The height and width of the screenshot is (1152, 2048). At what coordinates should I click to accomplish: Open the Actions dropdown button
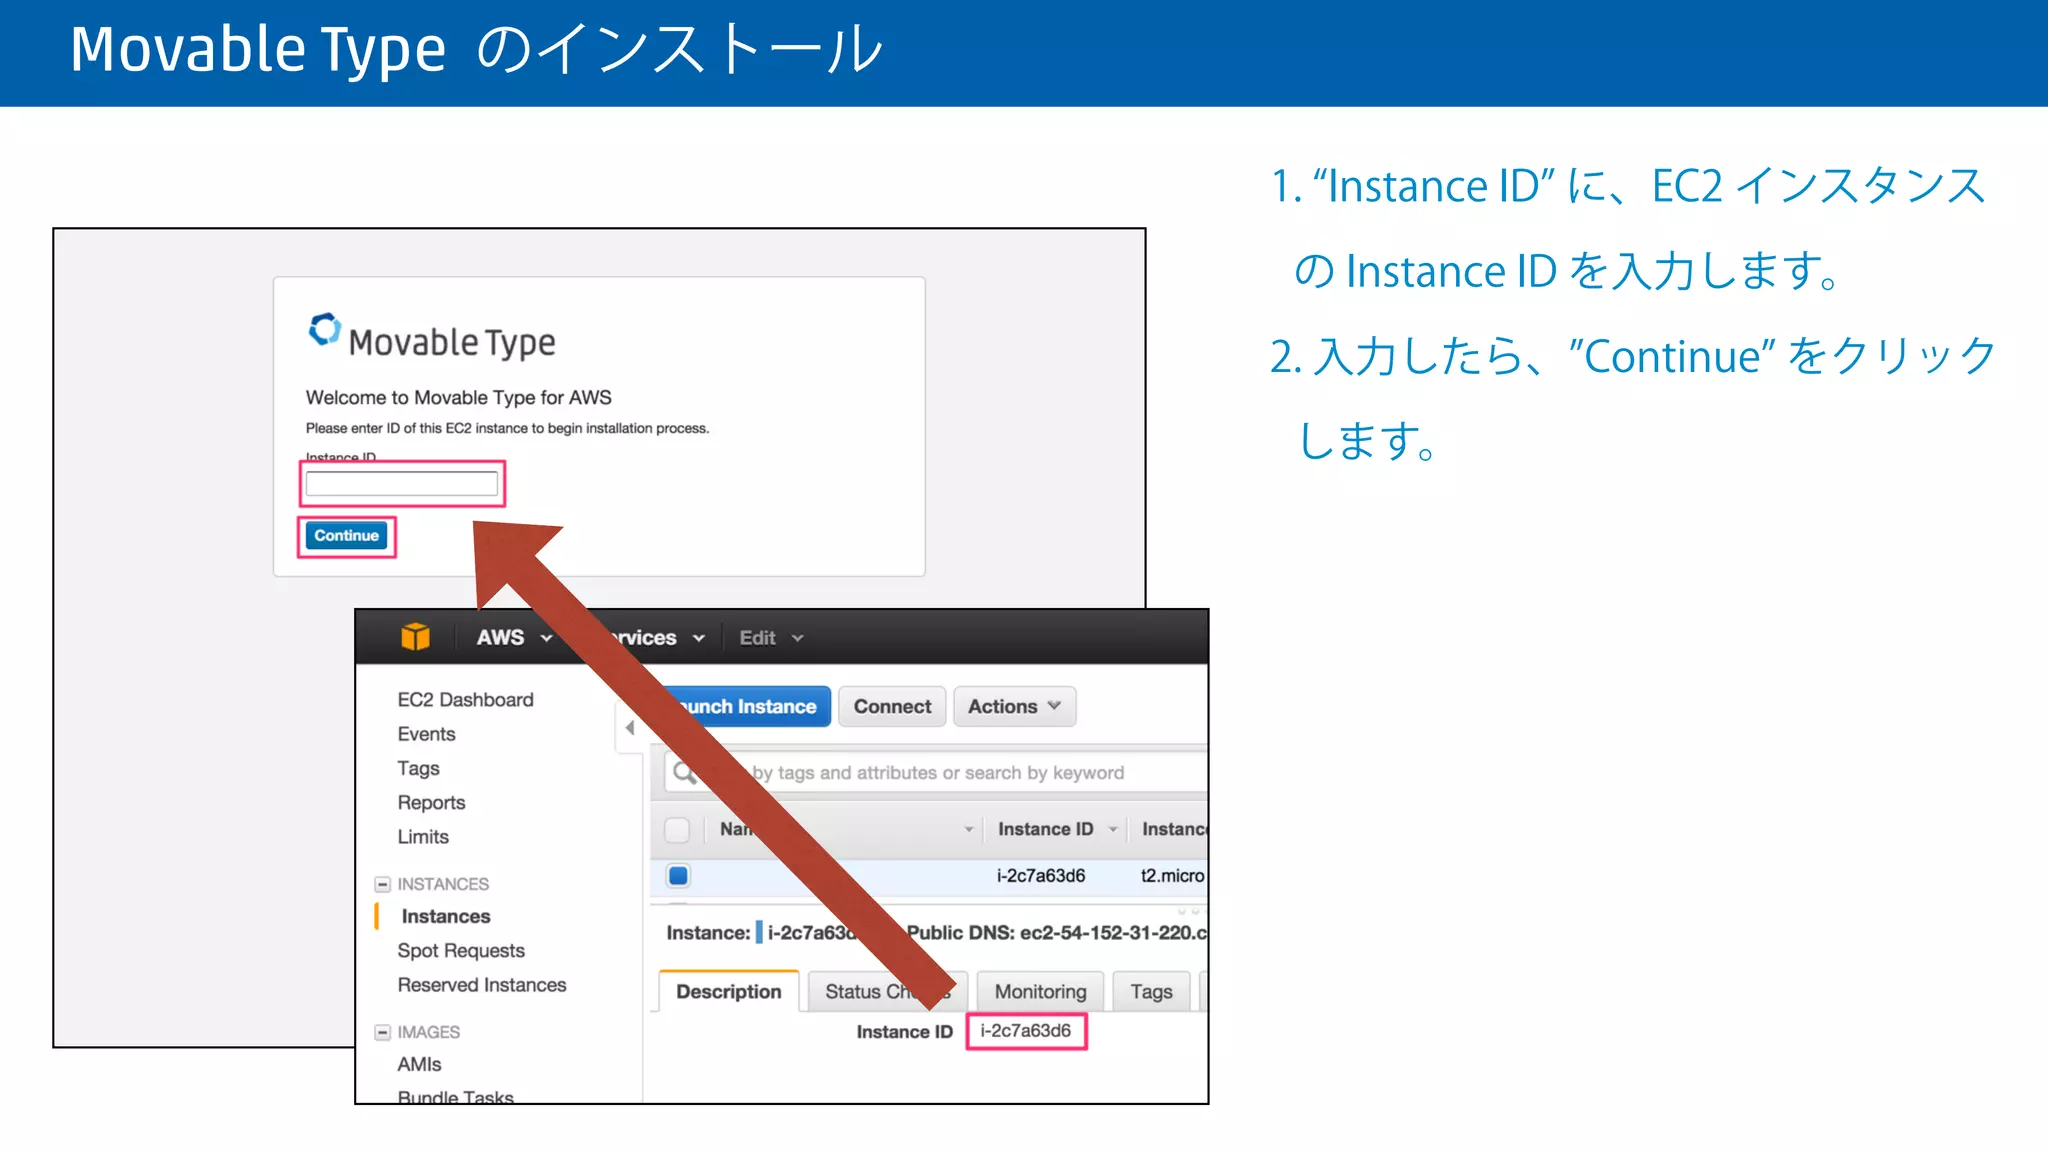pos(1014,707)
